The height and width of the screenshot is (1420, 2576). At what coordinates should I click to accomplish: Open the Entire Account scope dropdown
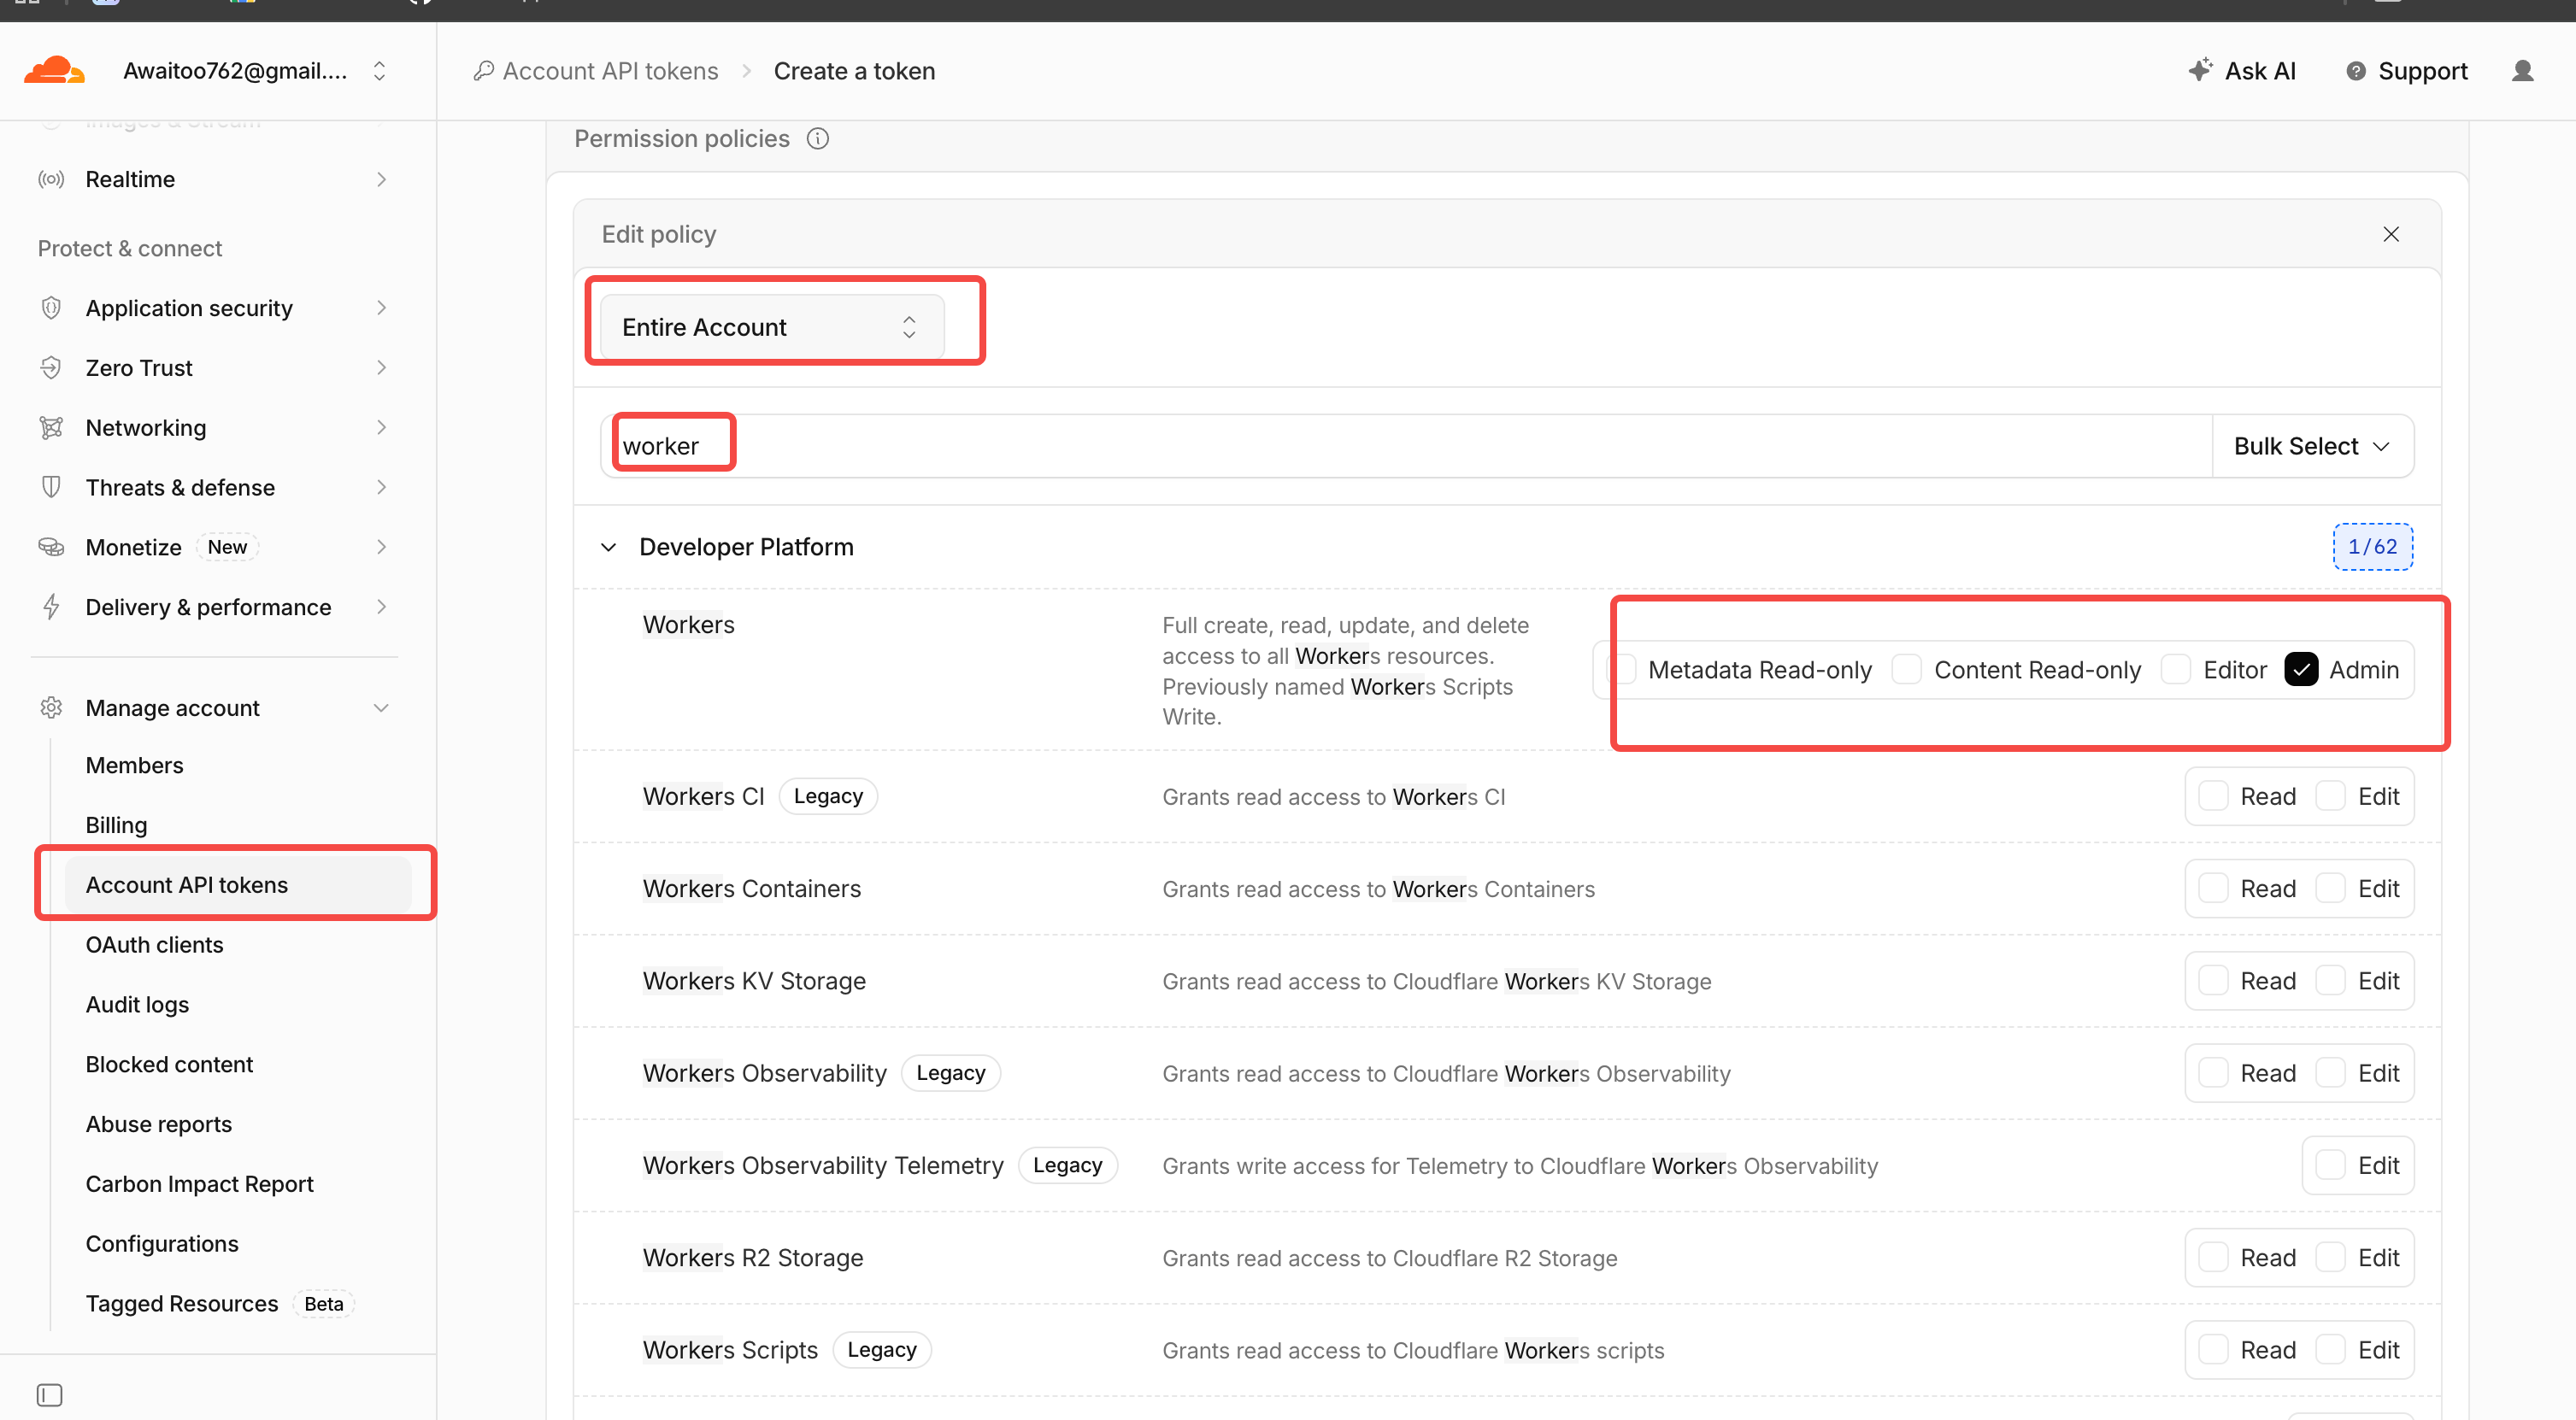pos(771,327)
